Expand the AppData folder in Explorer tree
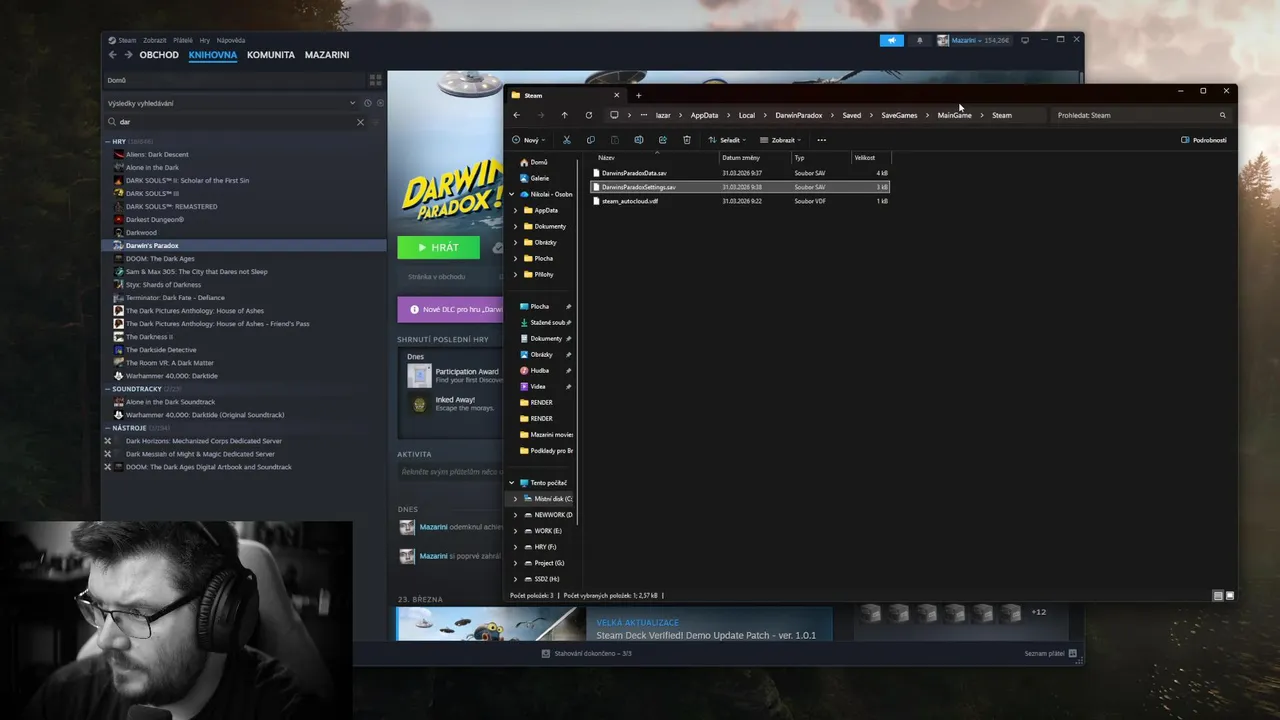This screenshot has height=720, width=1280. (515, 210)
